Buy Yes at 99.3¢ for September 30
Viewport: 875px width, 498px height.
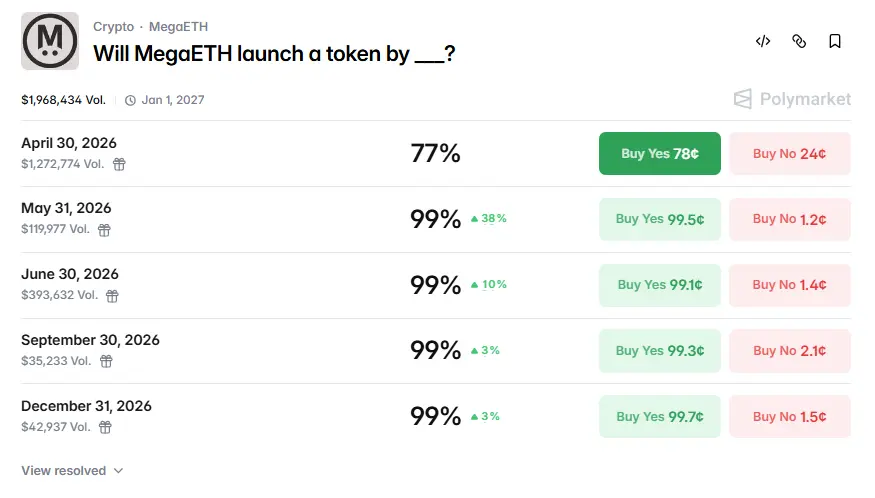tap(659, 351)
